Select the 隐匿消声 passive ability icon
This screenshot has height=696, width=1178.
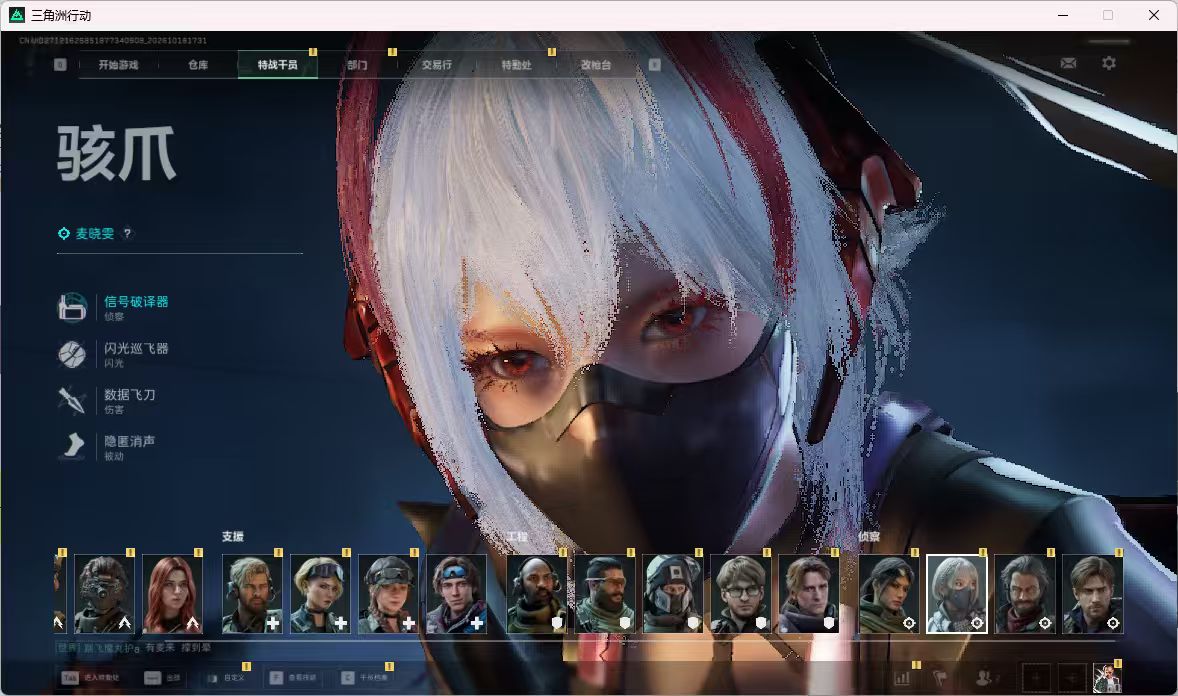tap(72, 446)
